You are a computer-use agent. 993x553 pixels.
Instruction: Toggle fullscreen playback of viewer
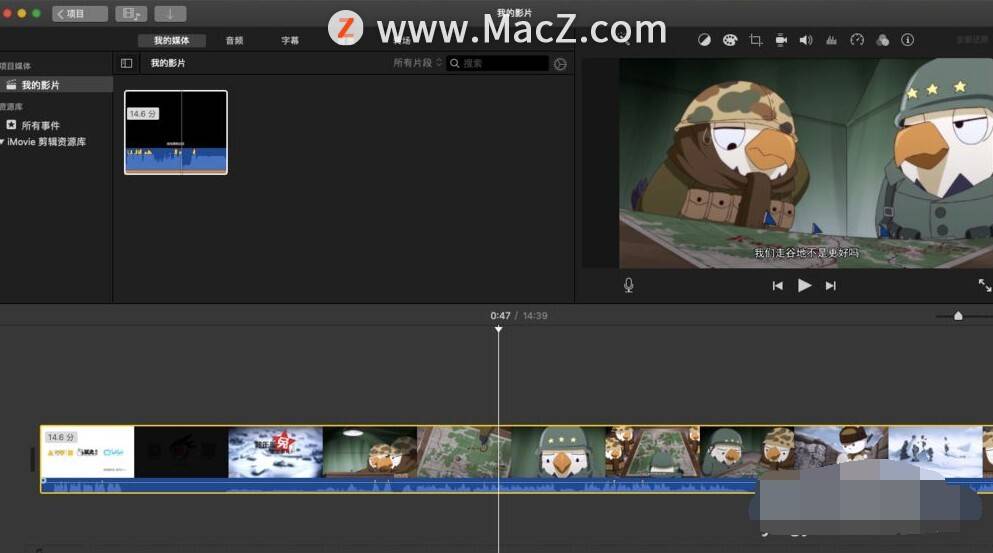tap(984, 286)
